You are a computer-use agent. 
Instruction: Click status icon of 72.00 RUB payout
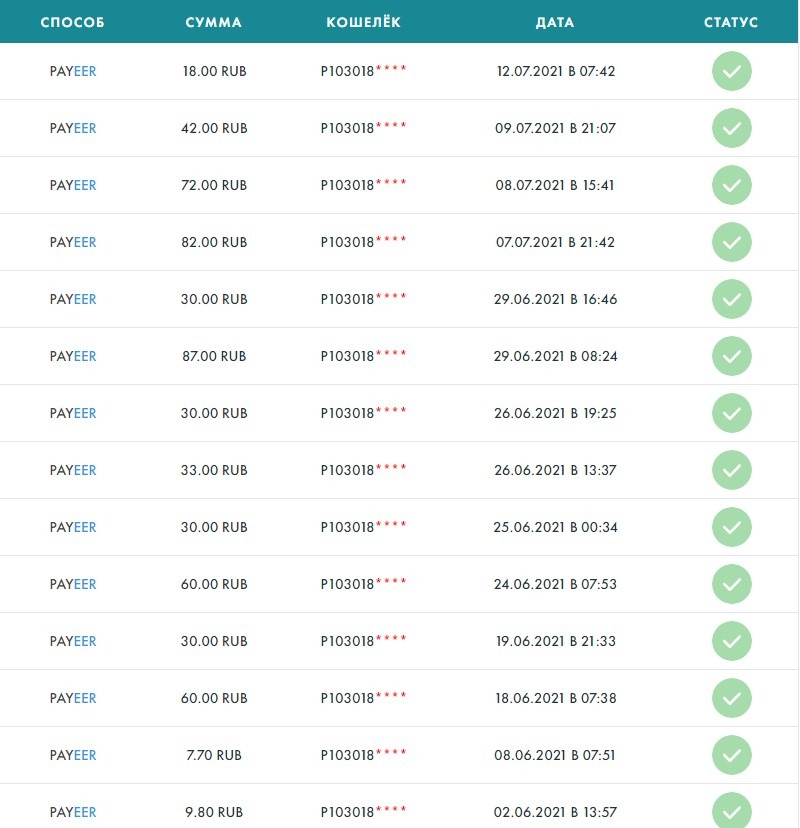[x=731, y=185]
